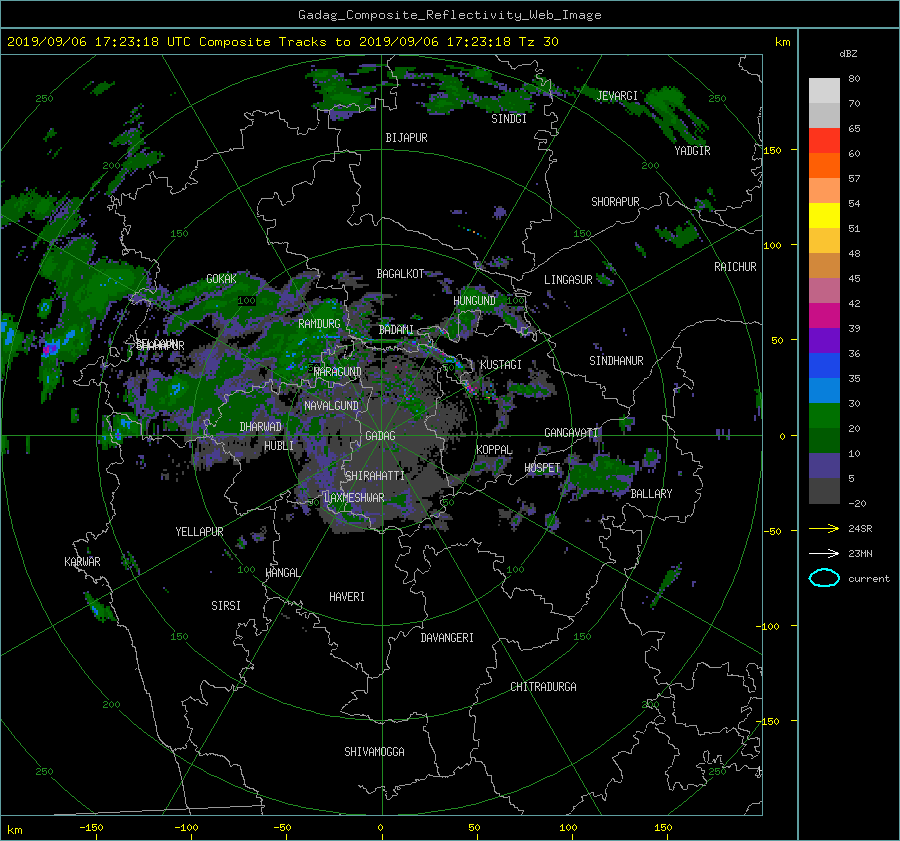This screenshot has width=900, height=841.
Task: Click the Gadag Composite Reflectivity title text
Action: click(449, 15)
